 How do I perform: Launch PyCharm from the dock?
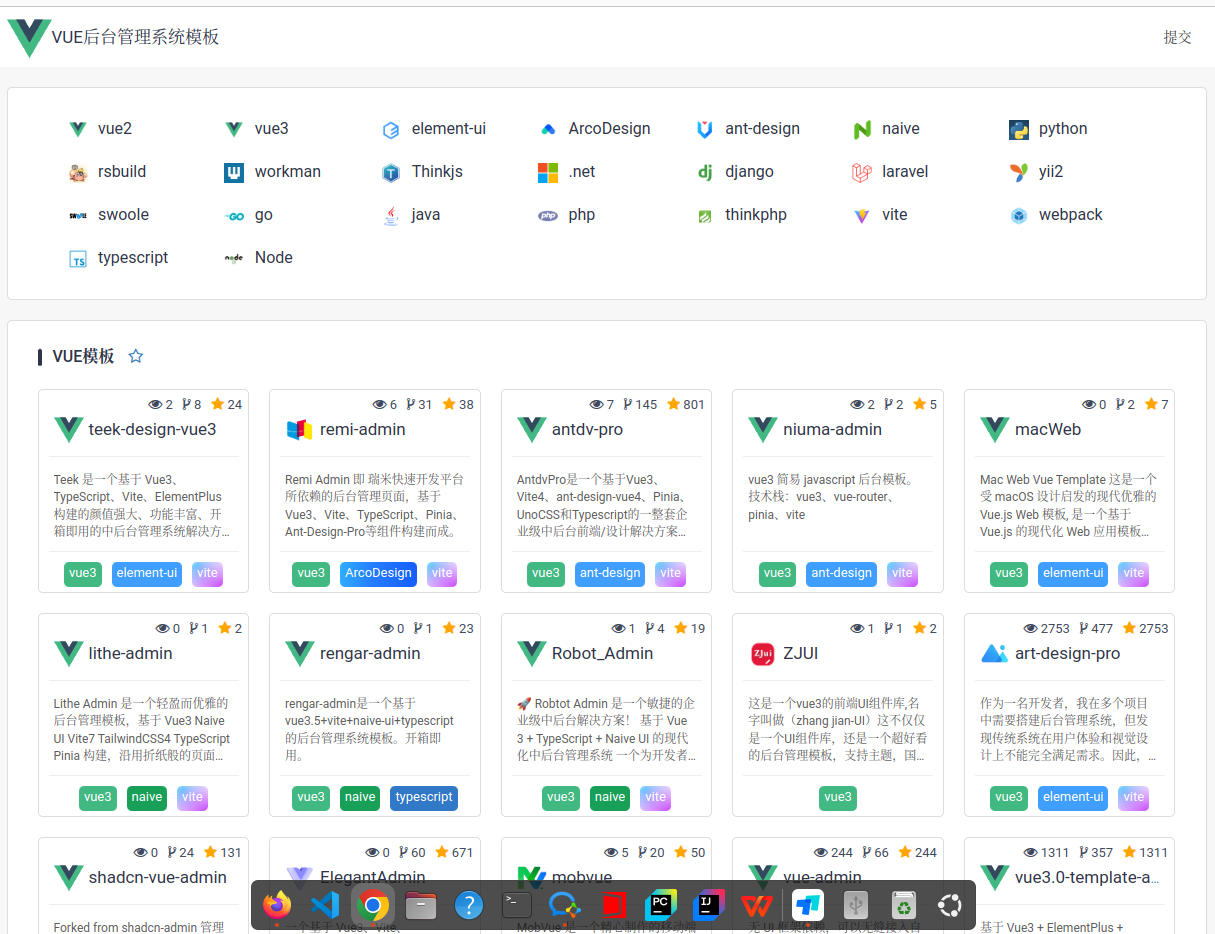660,906
